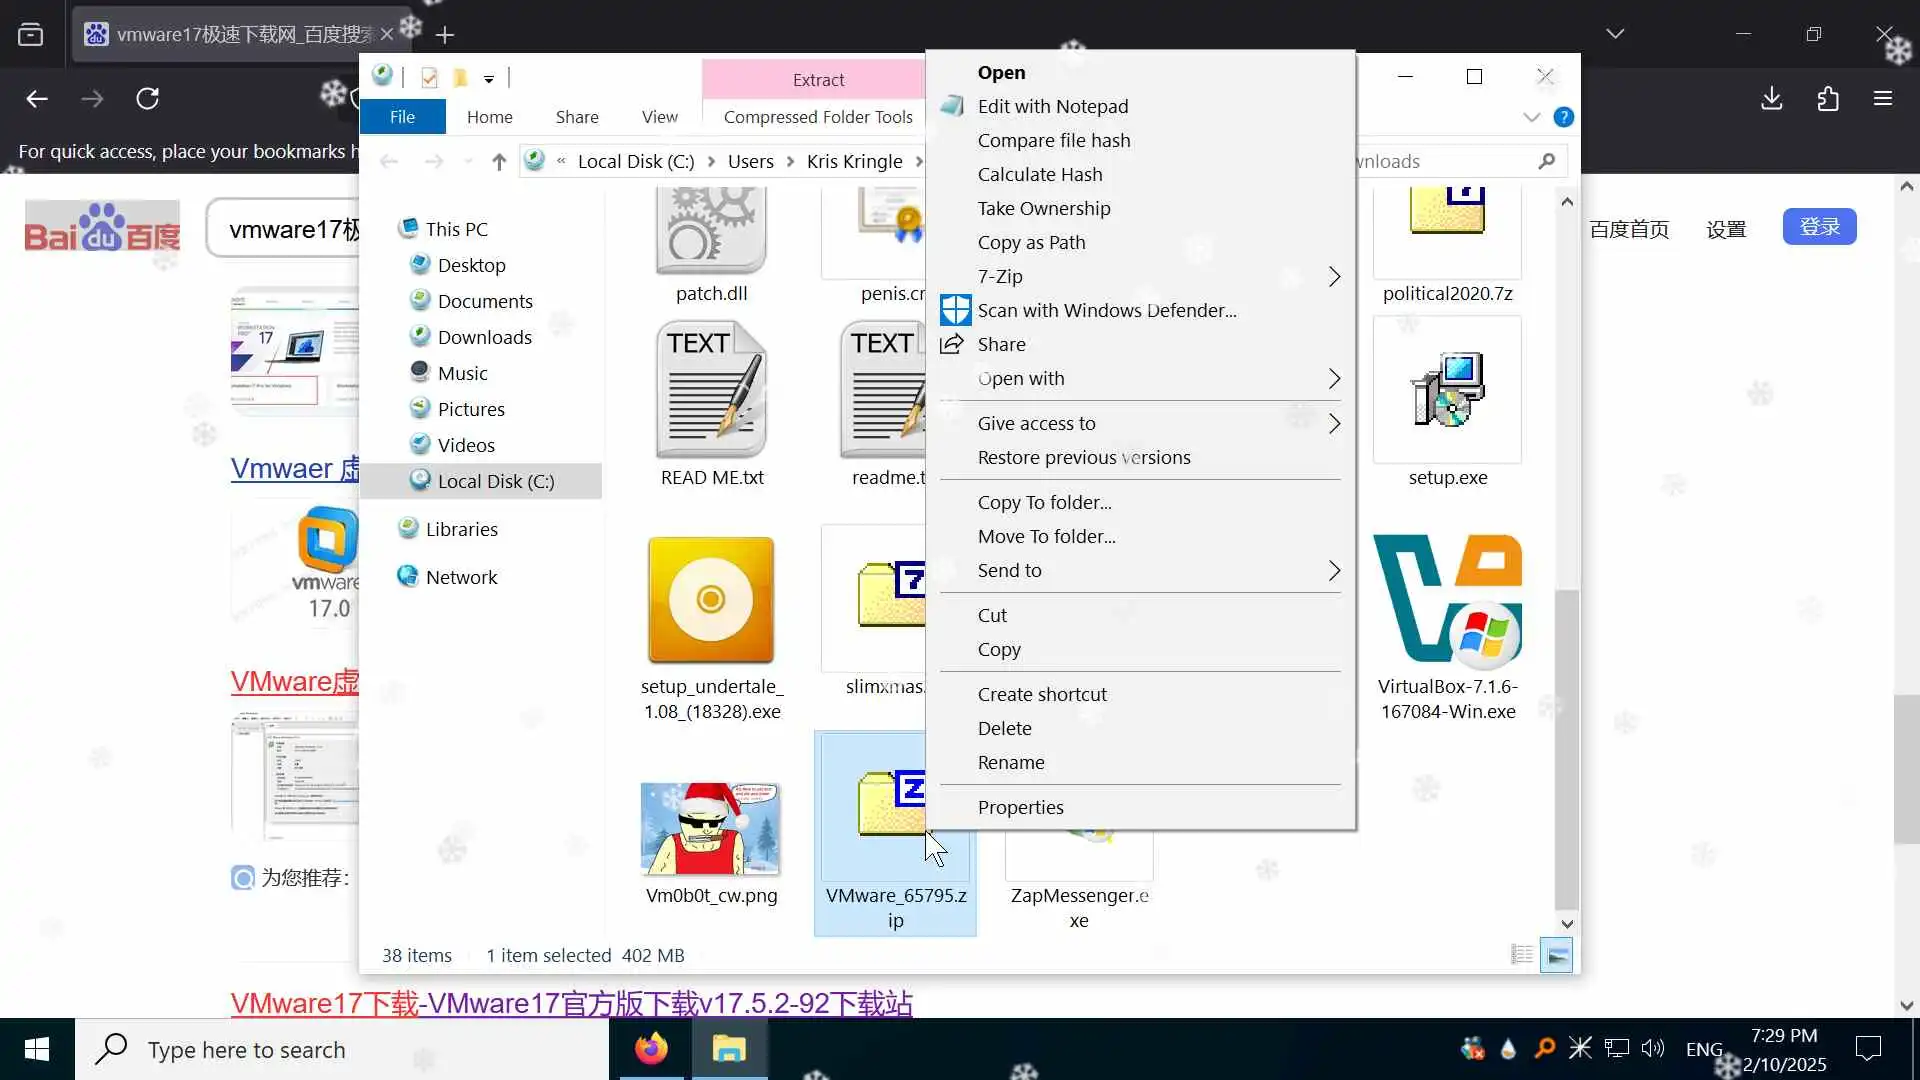
Task: Click the Up directory arrow in Explorer
Action: tap(498, 161)
